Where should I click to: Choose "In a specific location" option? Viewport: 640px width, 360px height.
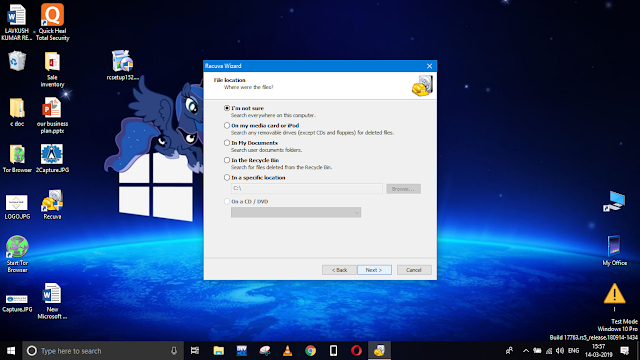(227, 178)
